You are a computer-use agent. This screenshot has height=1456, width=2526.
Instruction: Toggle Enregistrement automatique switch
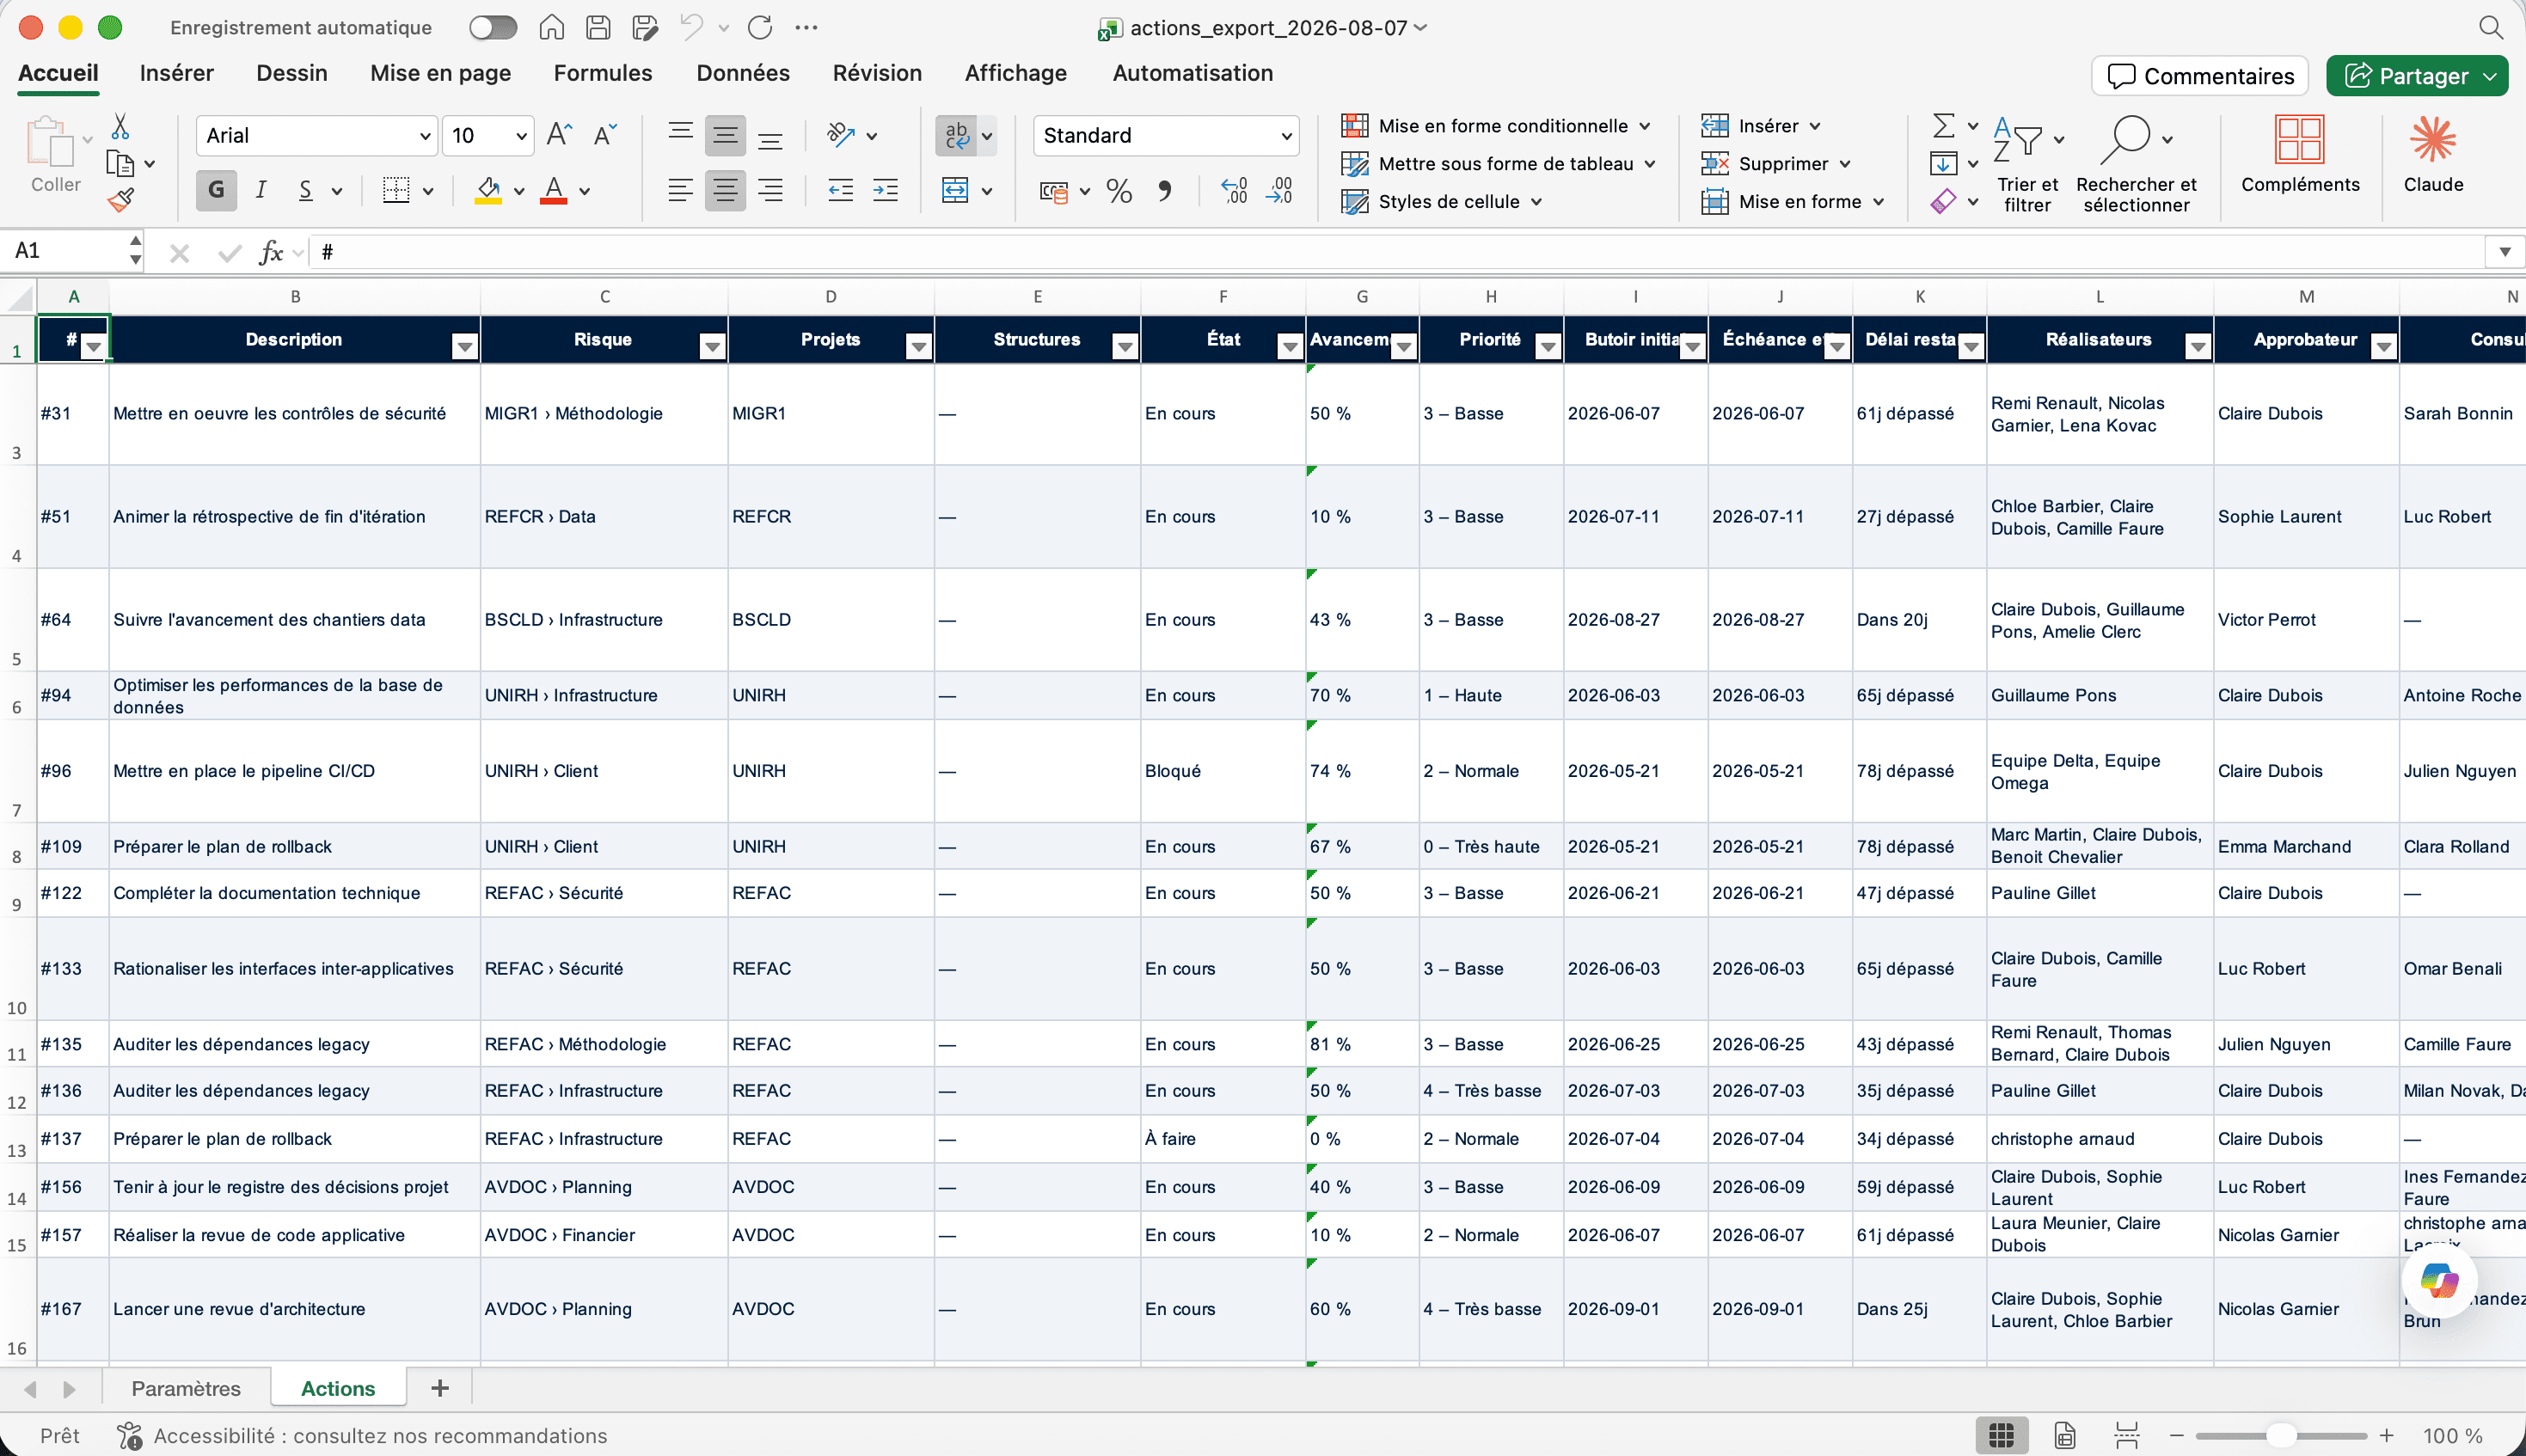[x=493, y=27]
